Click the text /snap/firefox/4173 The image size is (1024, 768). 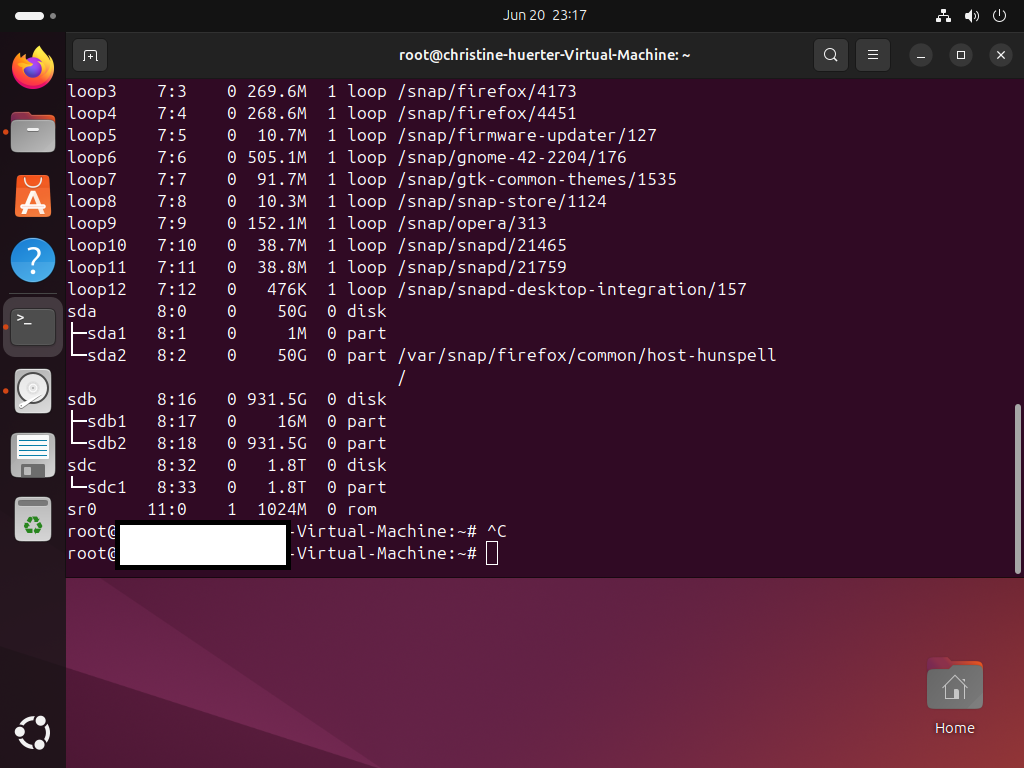coord(487,91)
